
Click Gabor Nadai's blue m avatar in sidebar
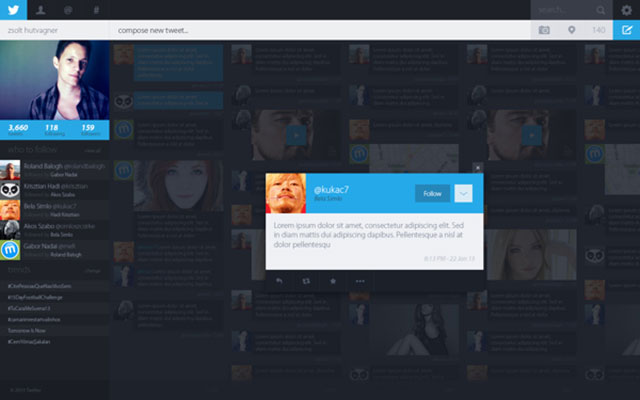pyautogui.click(x=10, y=250)
